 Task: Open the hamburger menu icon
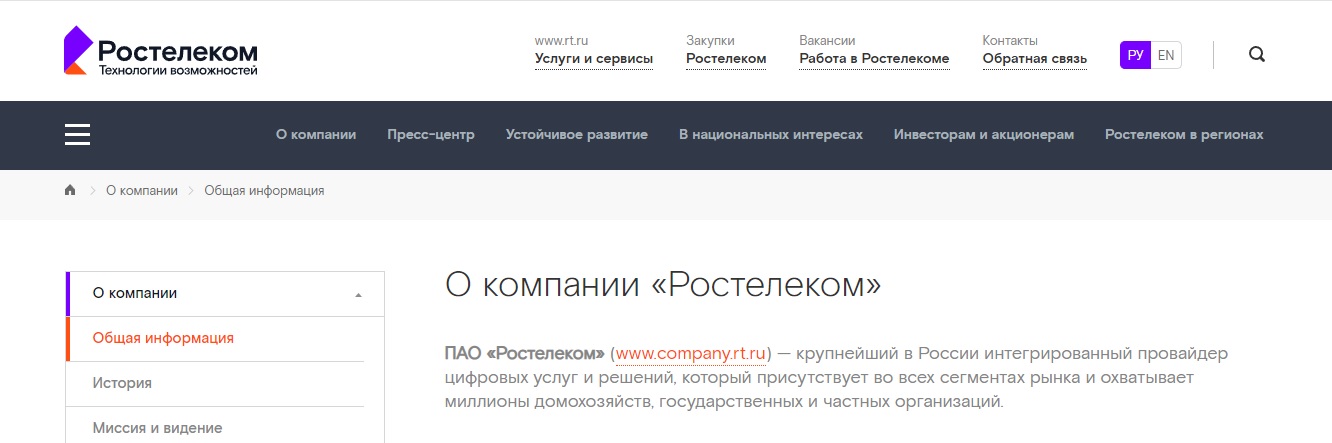78,135
